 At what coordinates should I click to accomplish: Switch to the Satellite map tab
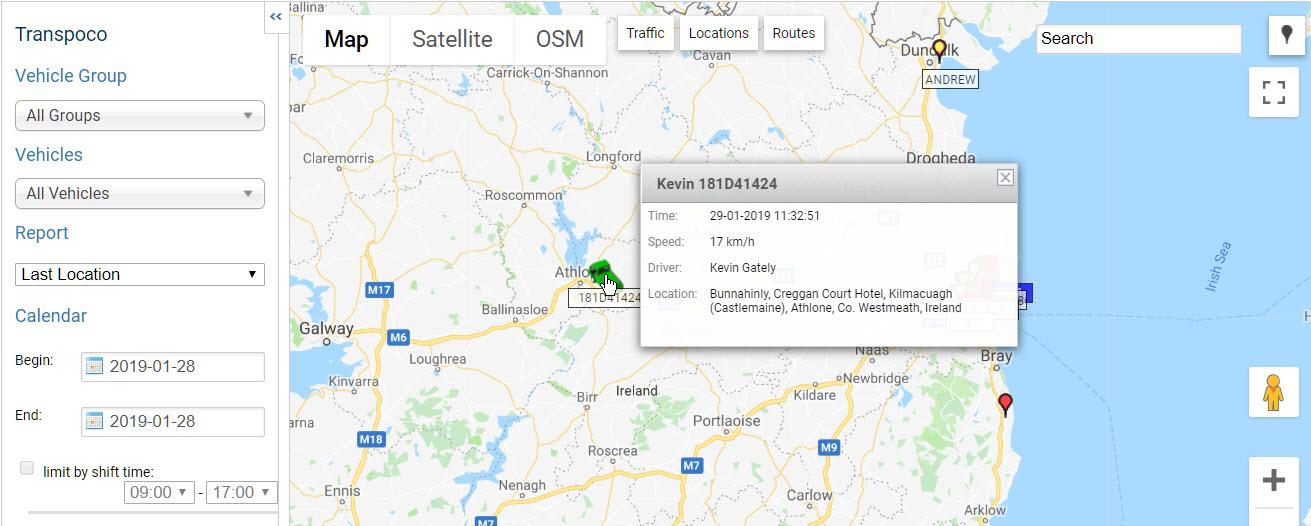click(452, 39)
